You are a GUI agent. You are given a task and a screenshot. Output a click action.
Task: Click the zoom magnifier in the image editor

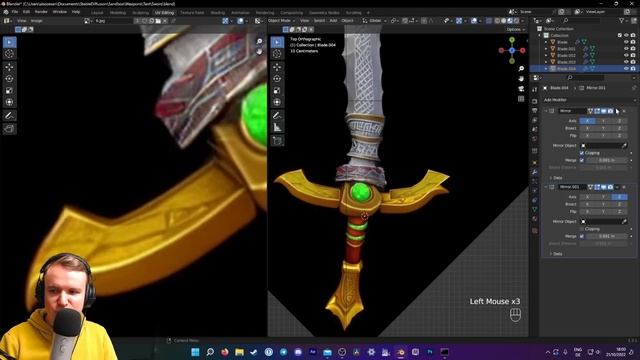[x=259, y=41]
